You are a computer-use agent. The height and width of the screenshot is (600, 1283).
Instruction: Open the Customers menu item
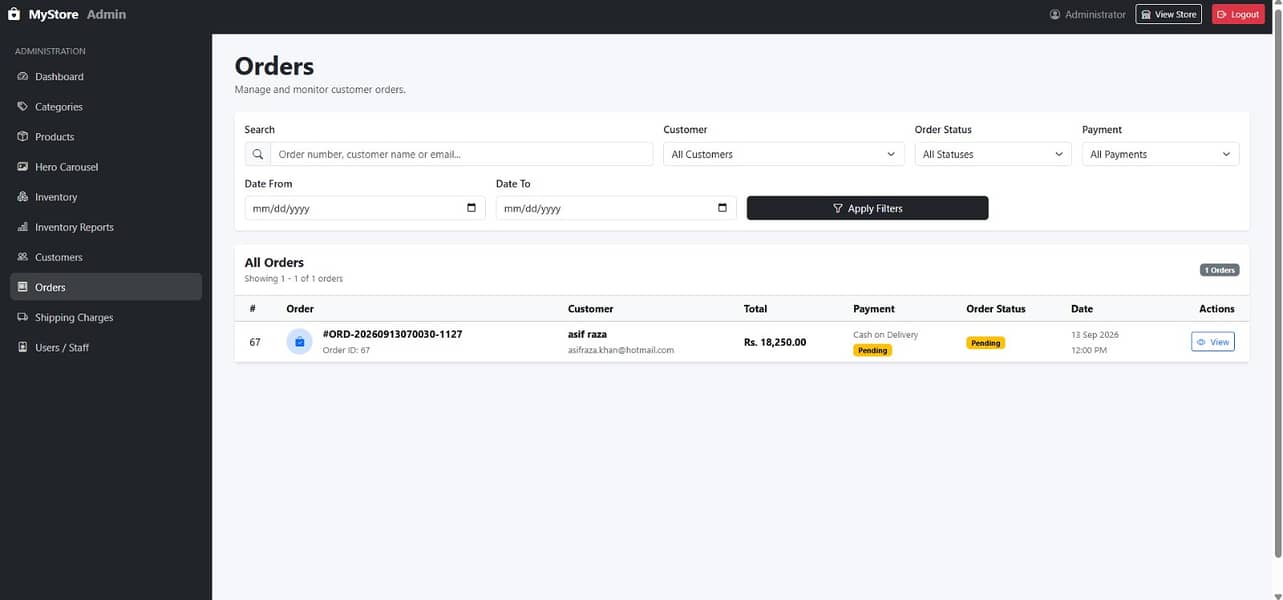[x=106, y=257]
